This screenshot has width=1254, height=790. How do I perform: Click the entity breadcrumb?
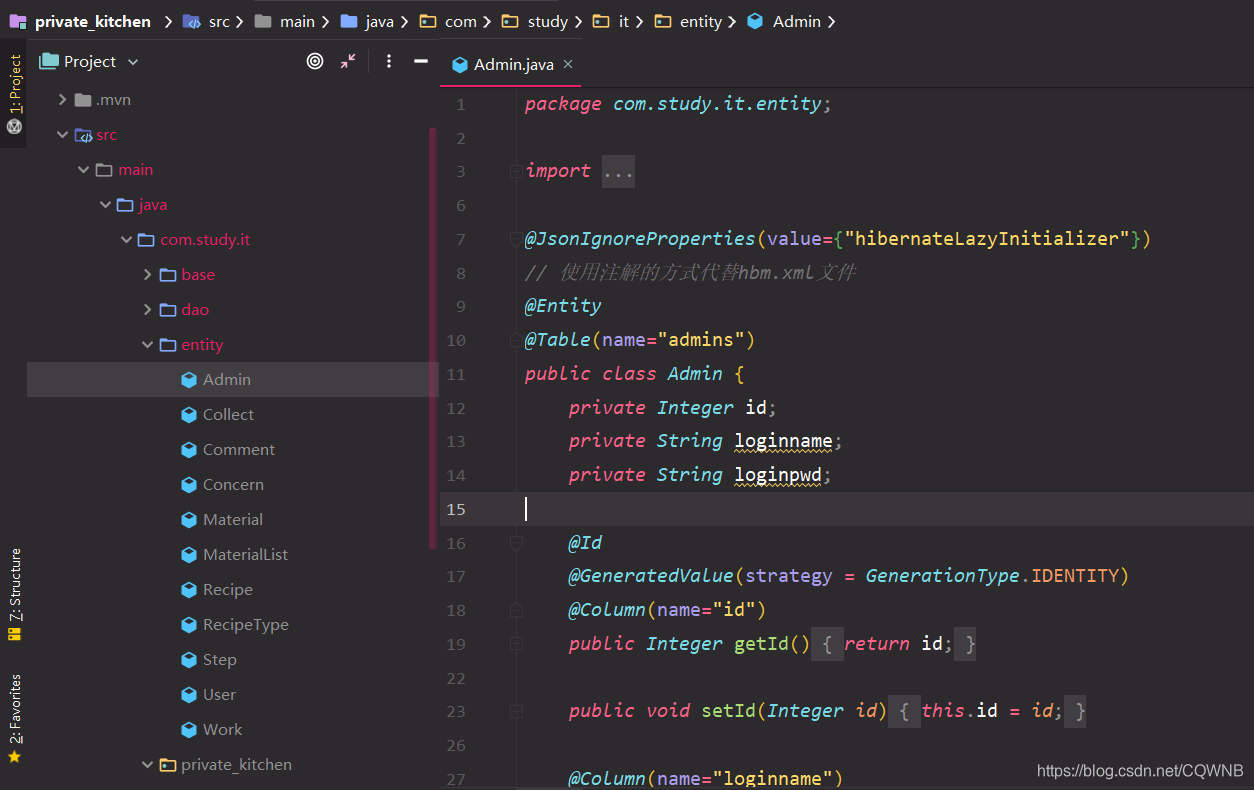pyautogui.click(x=688, y=21)
